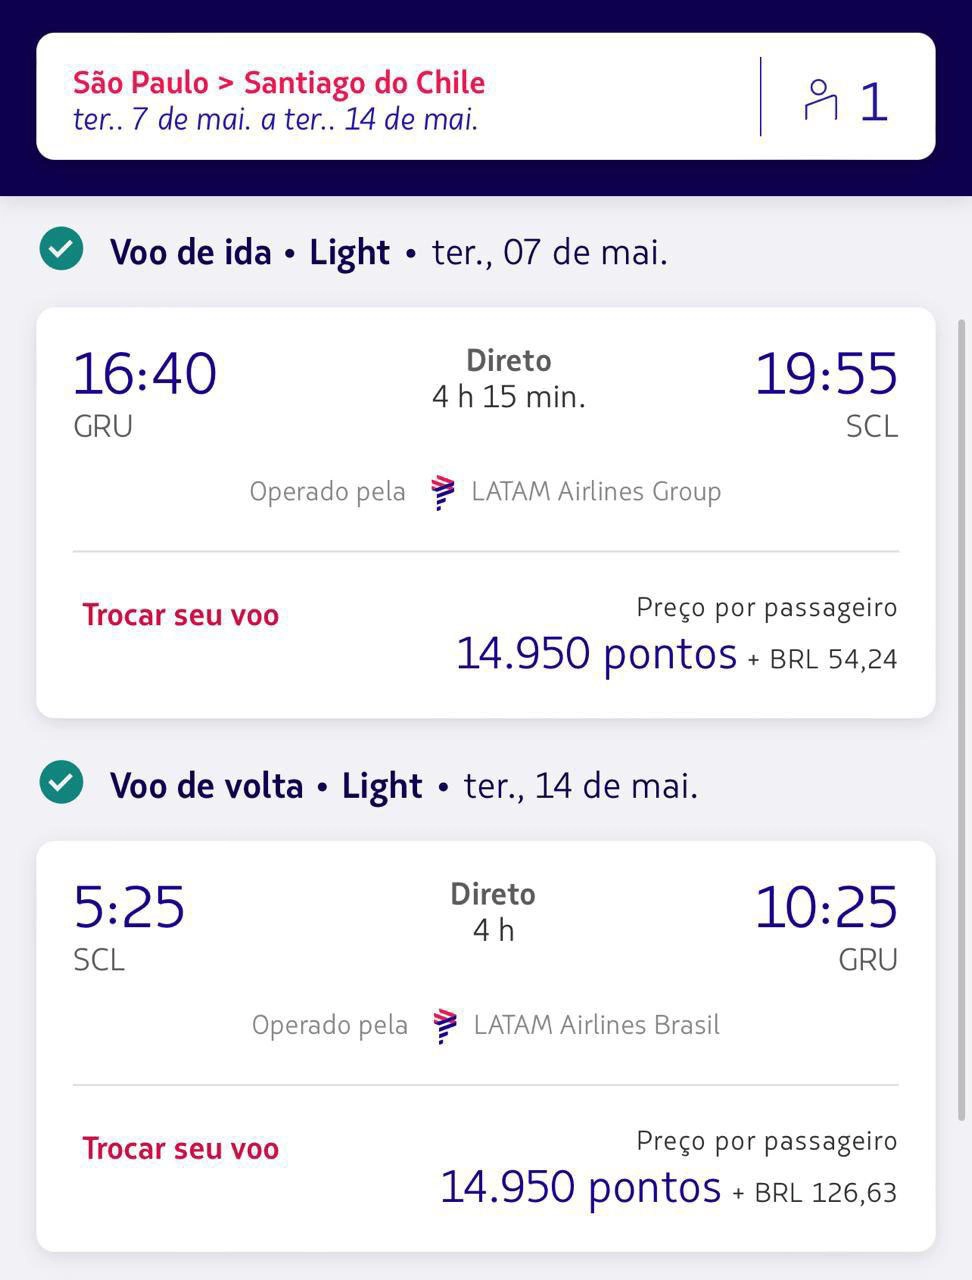Tap the passenger count icon
This screenshot has height=1280, width=972.
[x=821, y=100]
